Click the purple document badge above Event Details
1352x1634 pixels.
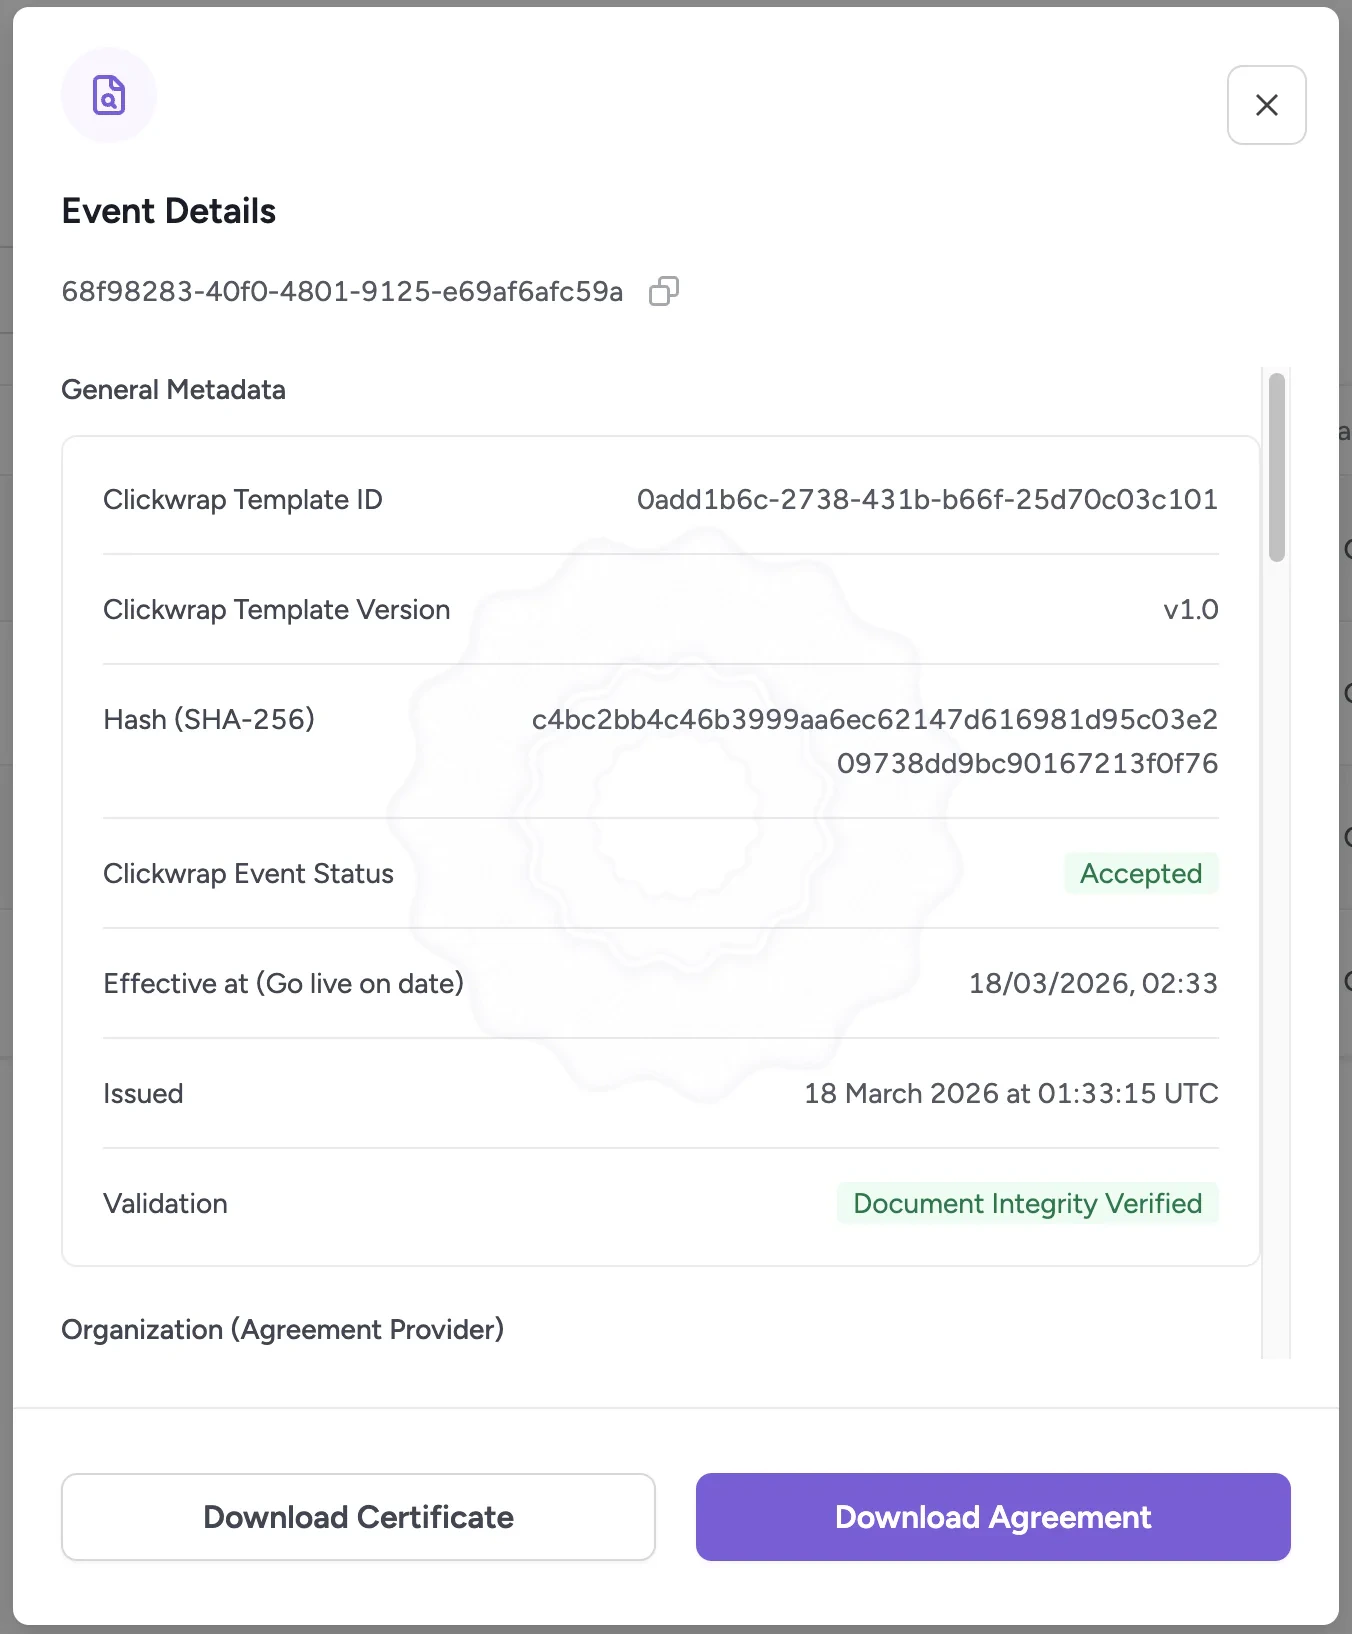[x=108, y=94]
